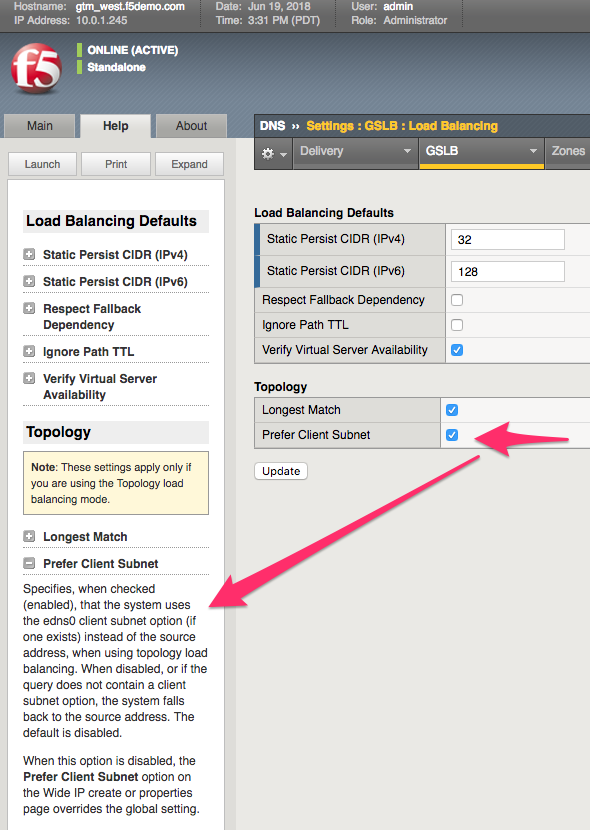The width and height of the screenshot is (590, 830).
Task: Expand Respect Fallback Dependency help plus icon
Action: pos(29,308)
